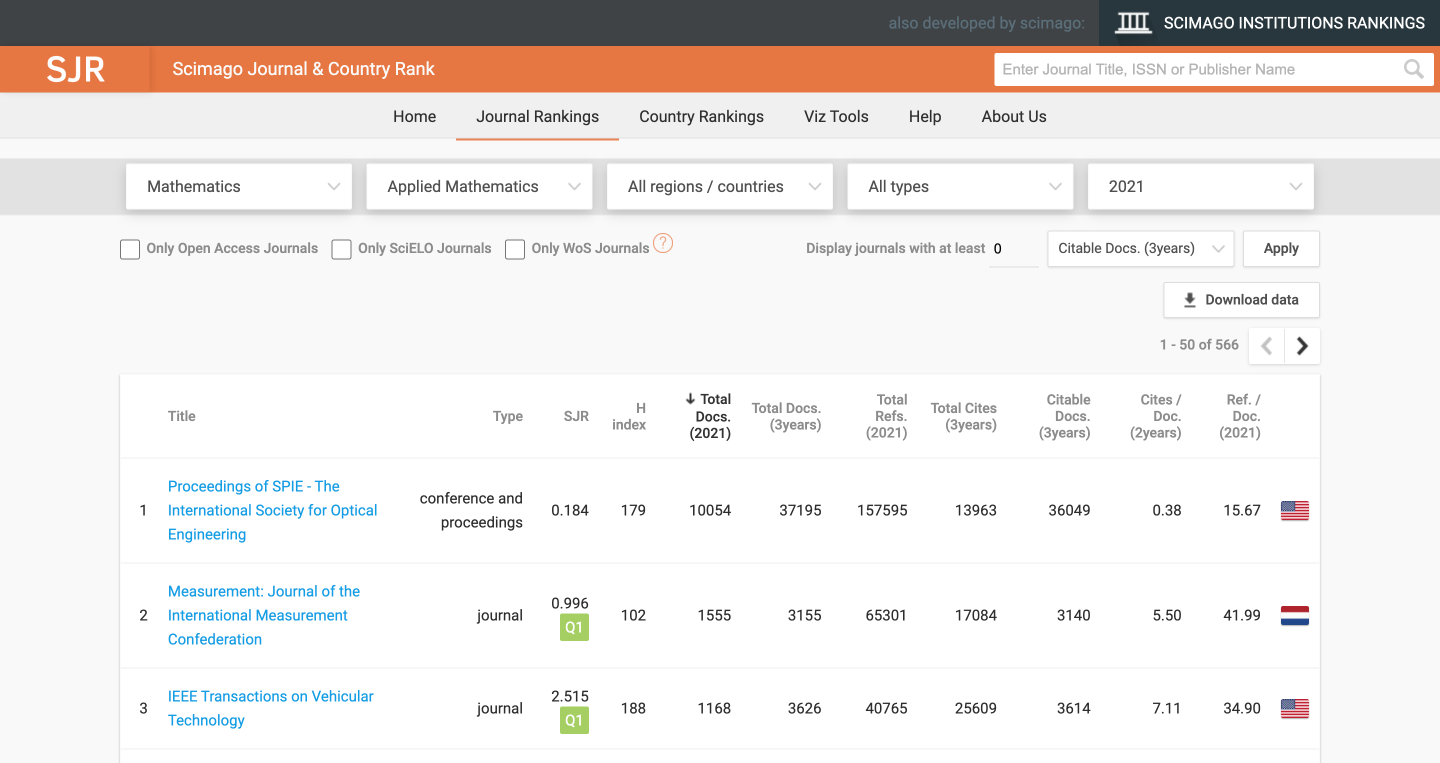1440x763 pixels.
Task: Sort by H index column header
Action: [x=630, y=416]
